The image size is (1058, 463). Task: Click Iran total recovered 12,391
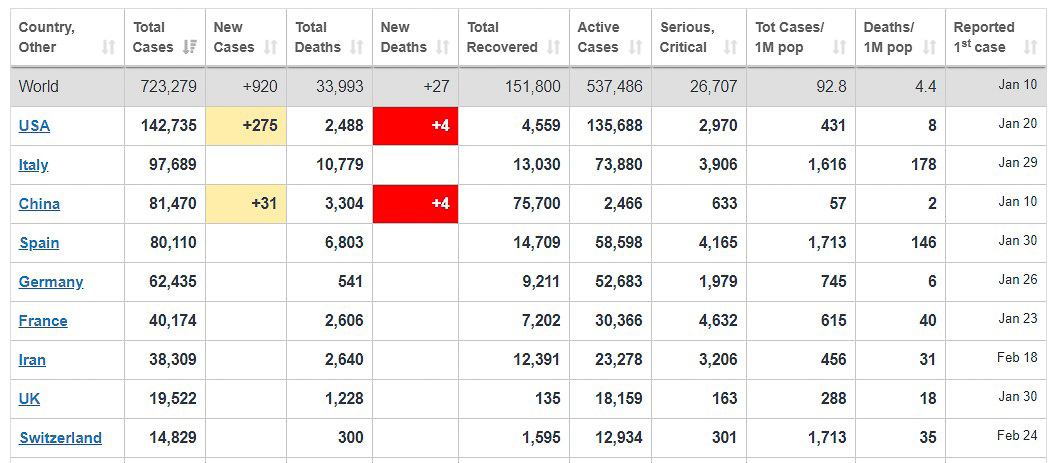click(536, 360)
